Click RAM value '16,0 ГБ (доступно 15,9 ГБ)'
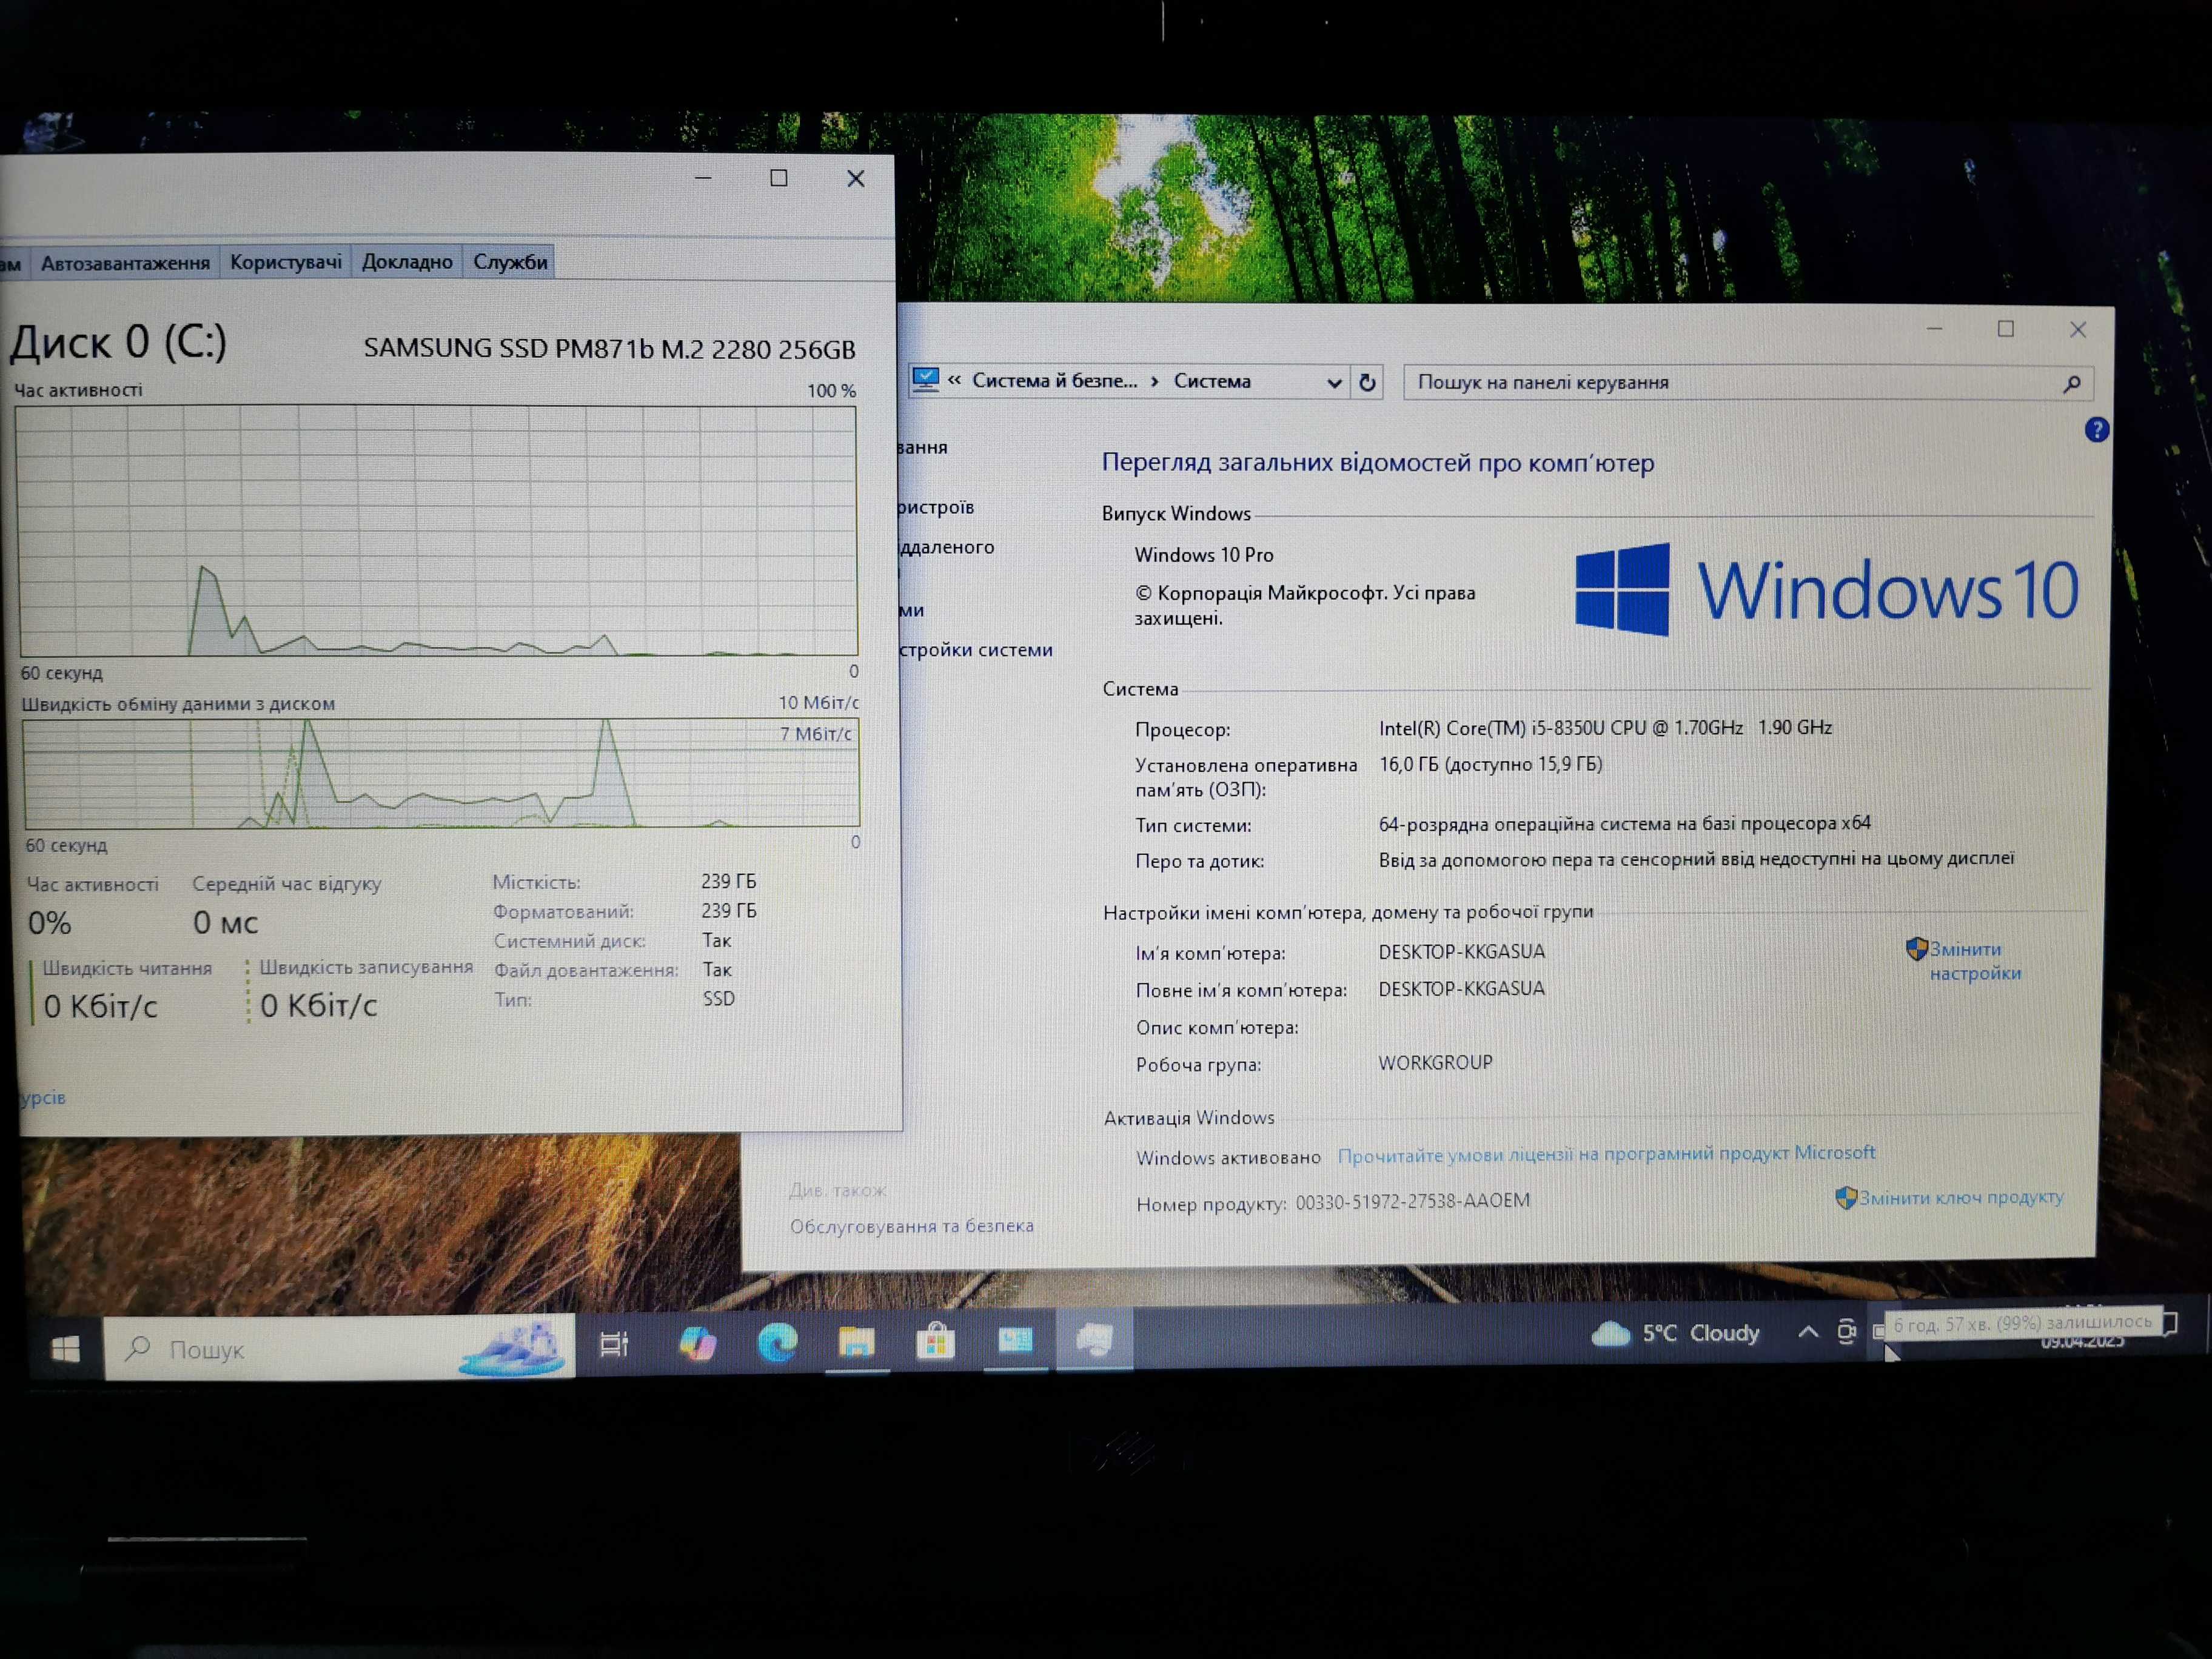 tap(1490, 764)
